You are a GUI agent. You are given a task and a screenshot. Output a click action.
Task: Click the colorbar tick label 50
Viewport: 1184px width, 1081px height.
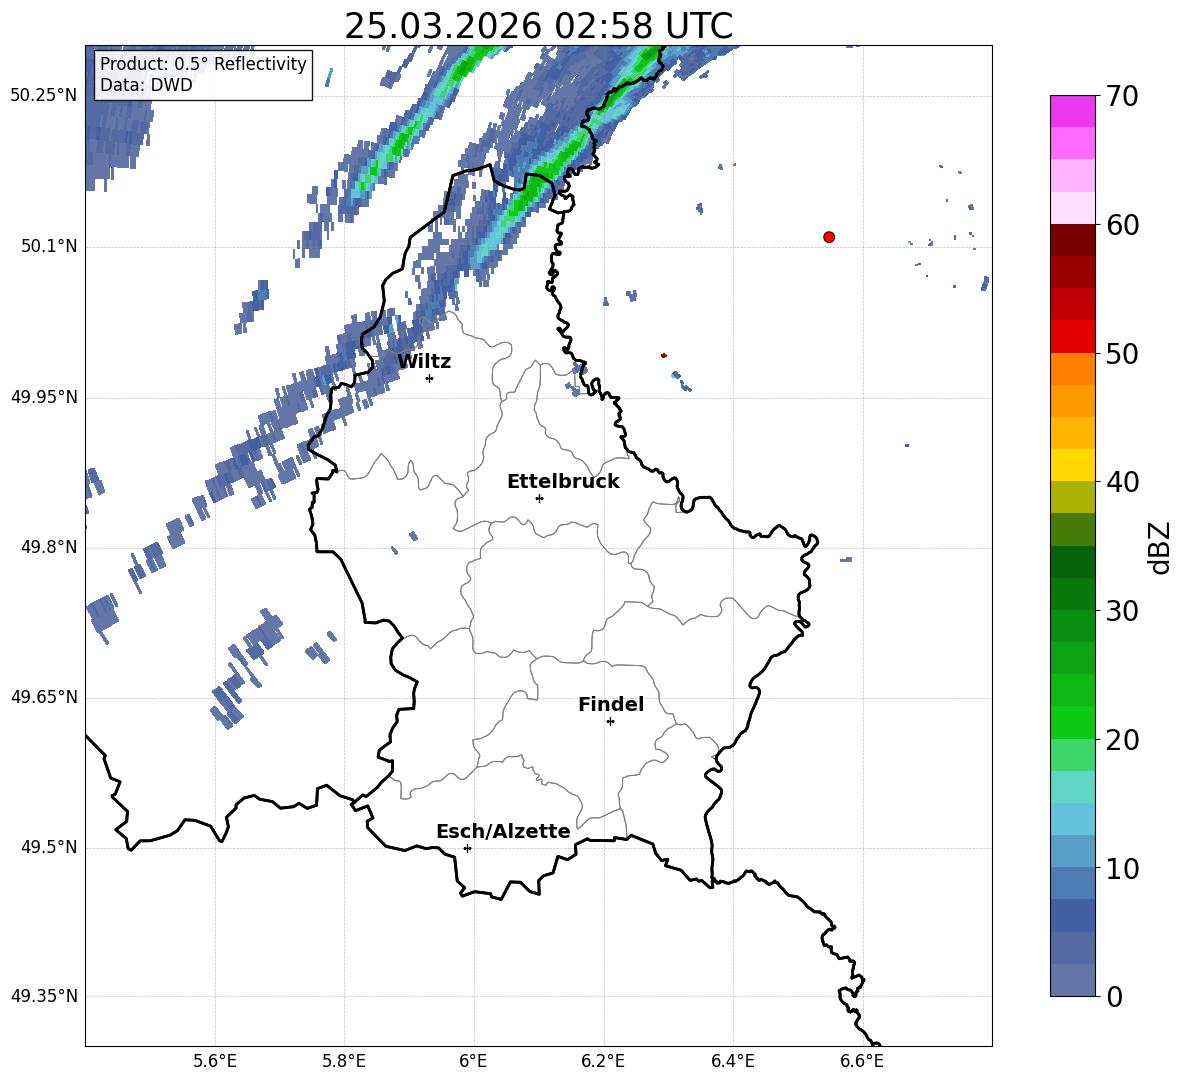(x=1122, y=354)
